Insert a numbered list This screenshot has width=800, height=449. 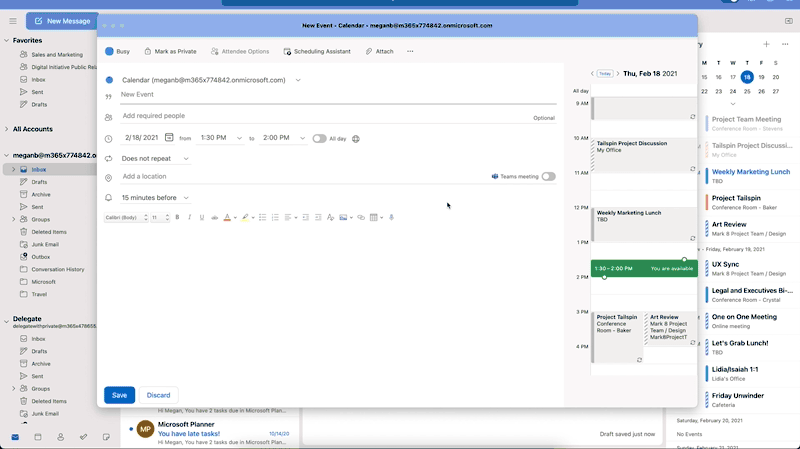[275, 217]
